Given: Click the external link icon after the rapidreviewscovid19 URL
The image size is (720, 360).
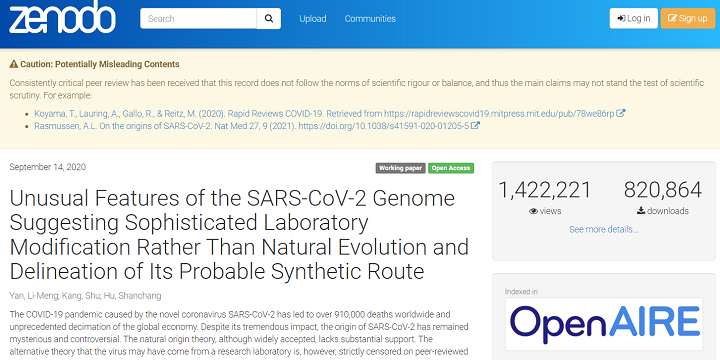Looking at the screenshot, I should (x=620, y=113).
